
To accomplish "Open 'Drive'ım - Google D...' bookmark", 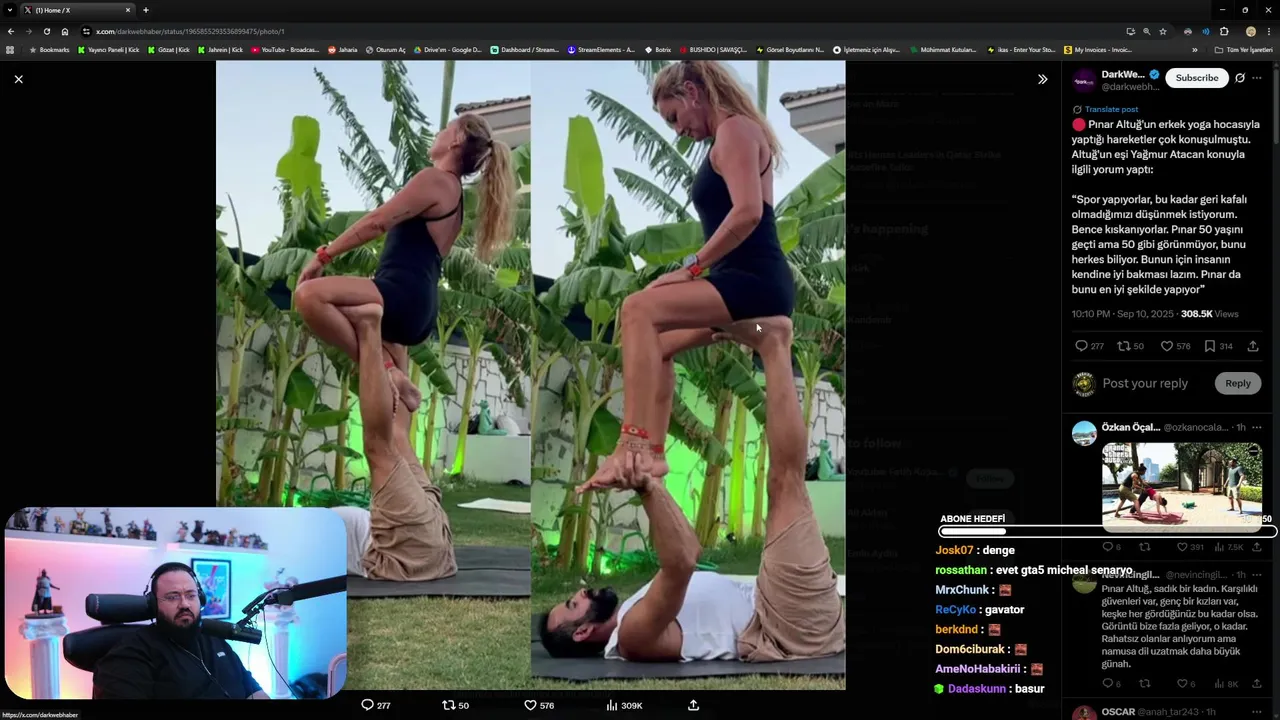I will pyautogui.click(x=448, y=49).
